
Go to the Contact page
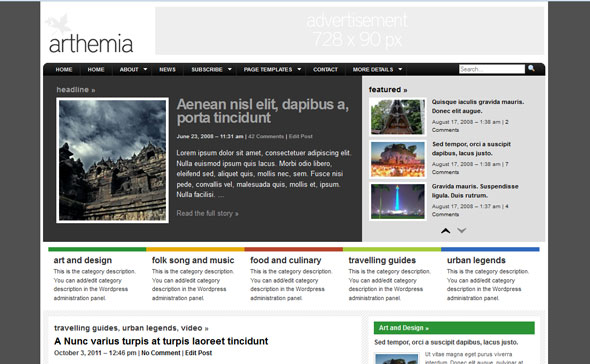tap(325, 70)
